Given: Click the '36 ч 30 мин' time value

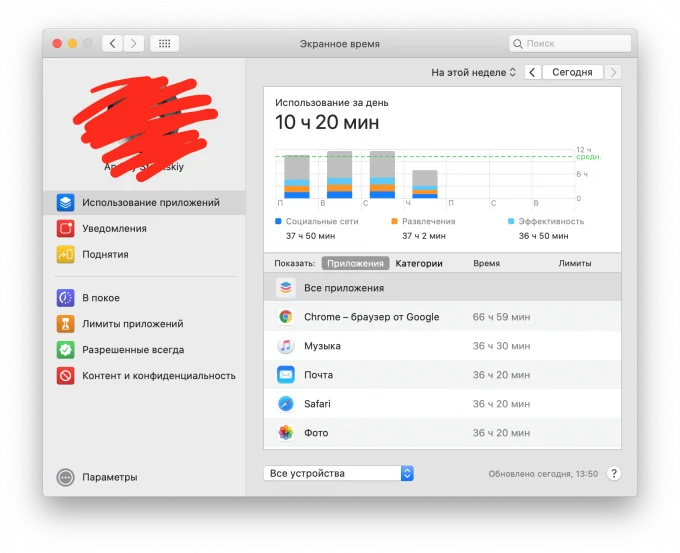Looking at the screenshot, I should [501, 346].
